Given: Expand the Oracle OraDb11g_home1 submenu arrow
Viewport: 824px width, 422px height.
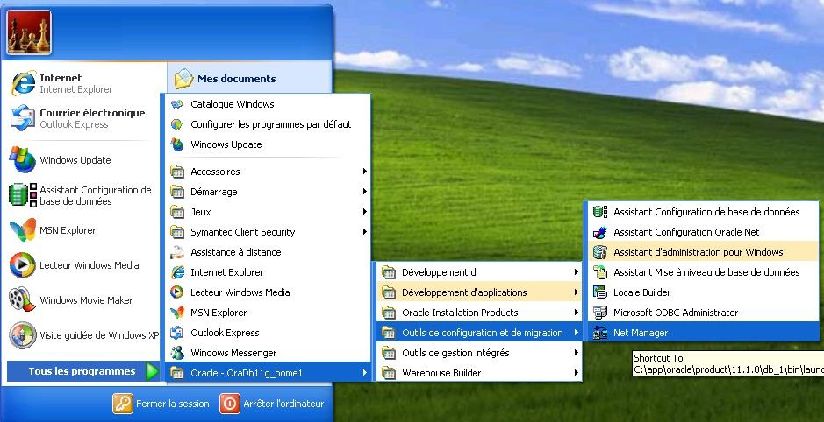Looking at the screenshot, I should pyautogui.click(x=364, y=373).
